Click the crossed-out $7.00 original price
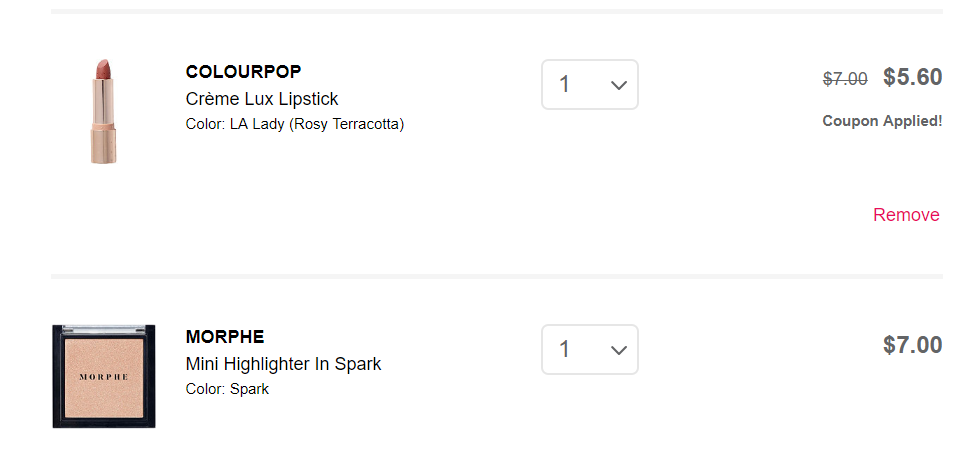The image size is (971, 468). point(845,79)
